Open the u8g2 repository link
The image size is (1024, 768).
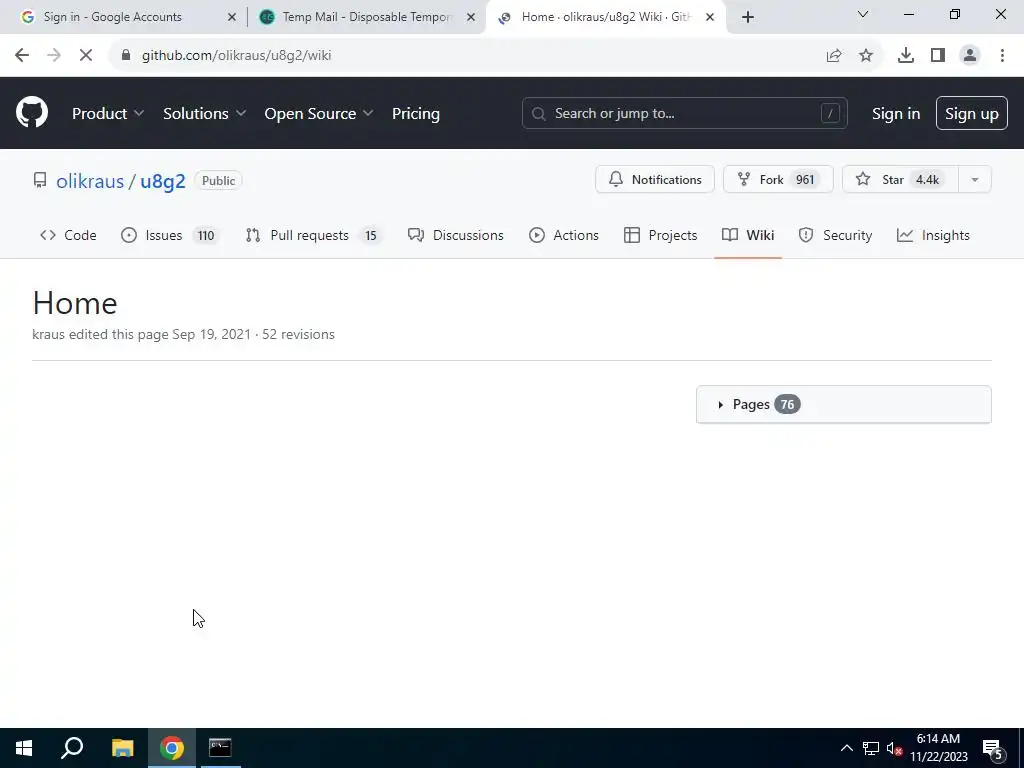point(163,181)
